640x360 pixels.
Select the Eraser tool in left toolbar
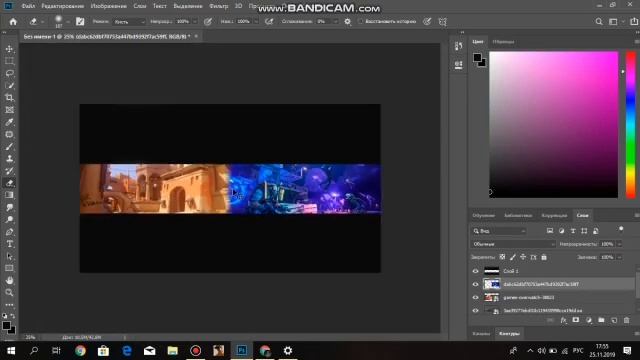(9, 183)
